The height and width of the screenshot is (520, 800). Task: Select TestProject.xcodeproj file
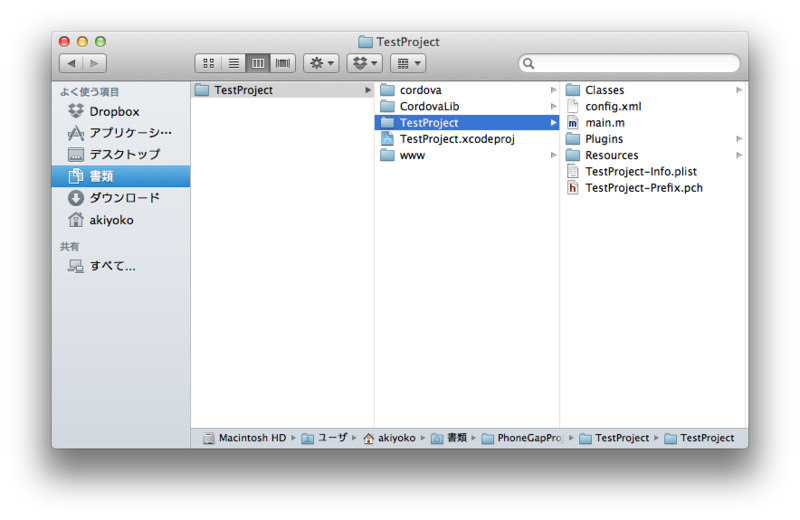[467, 139]
